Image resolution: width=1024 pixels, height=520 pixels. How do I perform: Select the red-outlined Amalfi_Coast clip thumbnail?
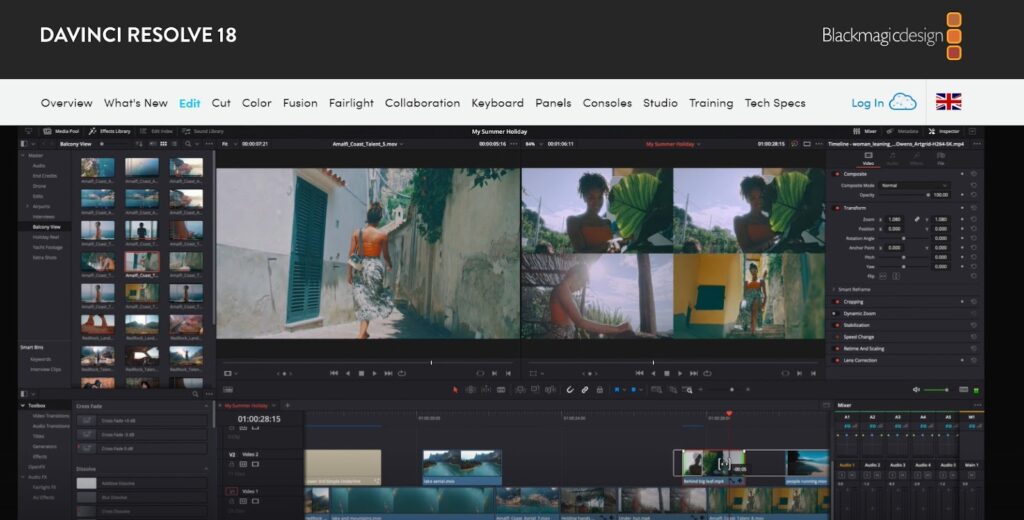[x=142, y=261]
